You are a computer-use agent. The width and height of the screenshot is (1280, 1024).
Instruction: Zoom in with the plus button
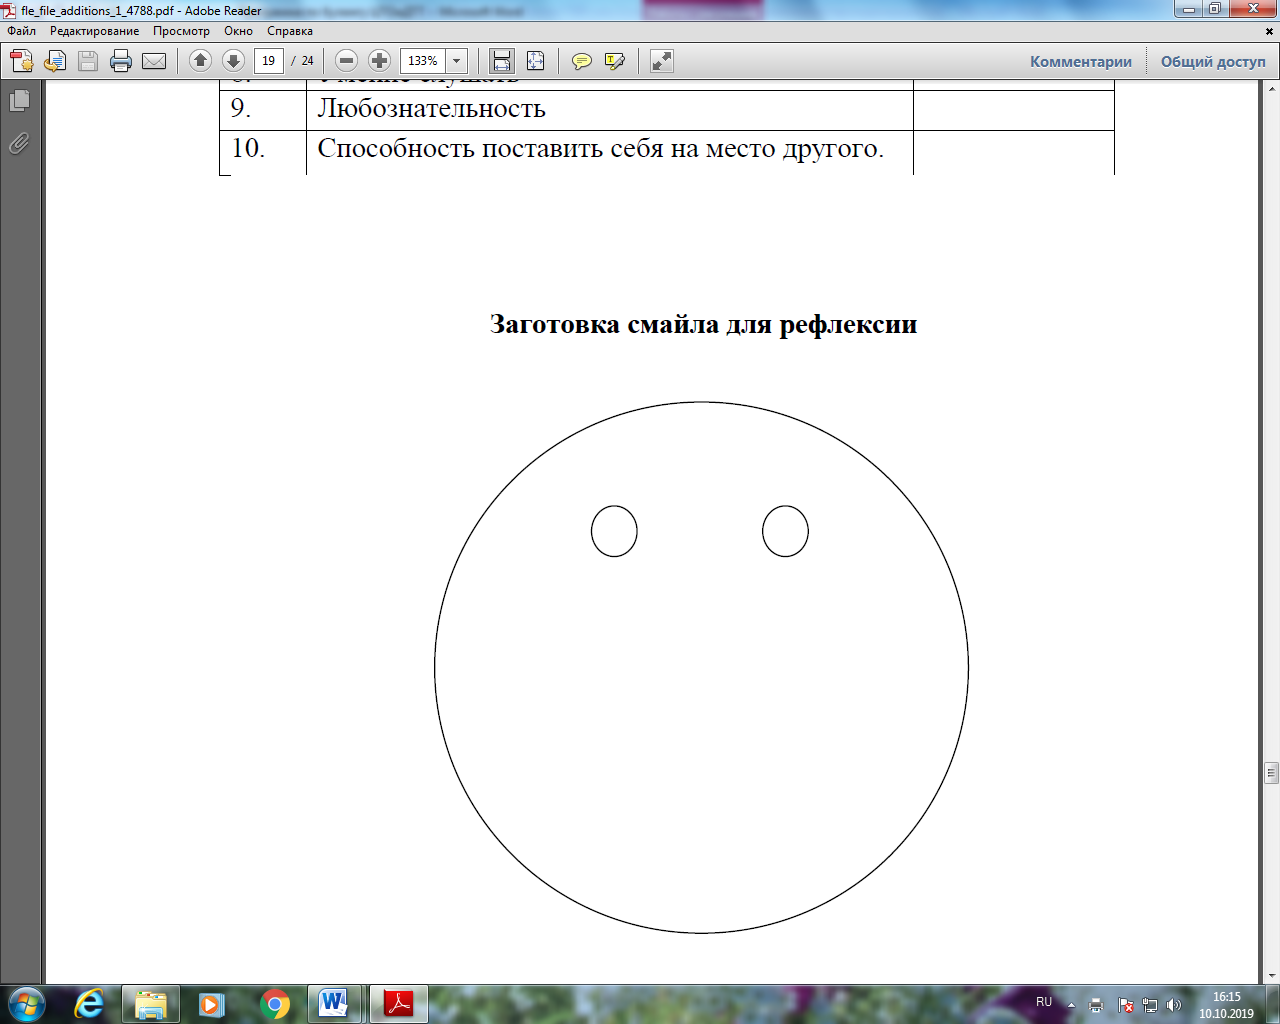379,61
